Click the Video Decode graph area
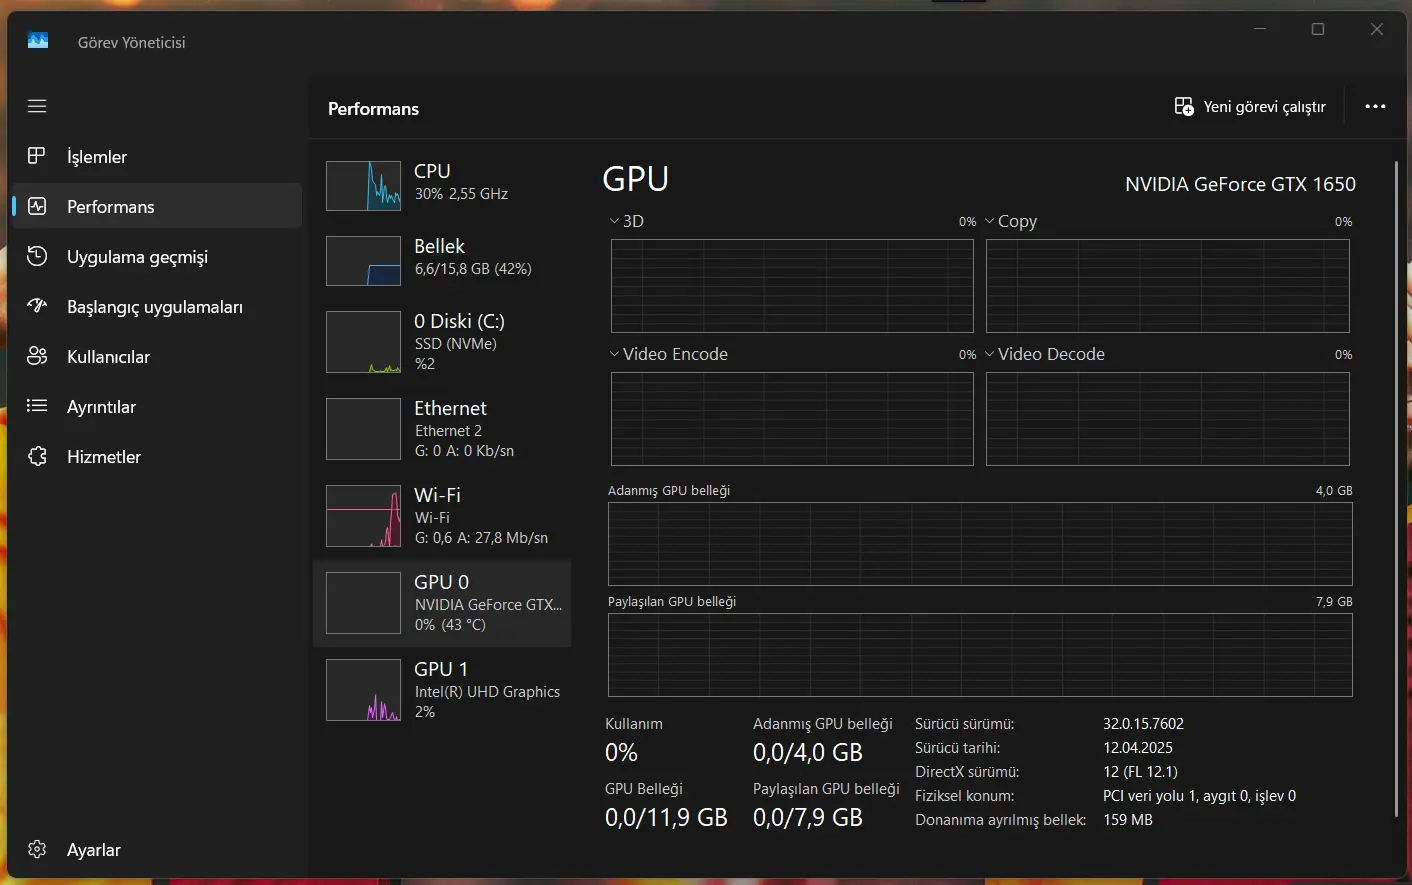This screenshot has height=885, width=1412. 1168,419
